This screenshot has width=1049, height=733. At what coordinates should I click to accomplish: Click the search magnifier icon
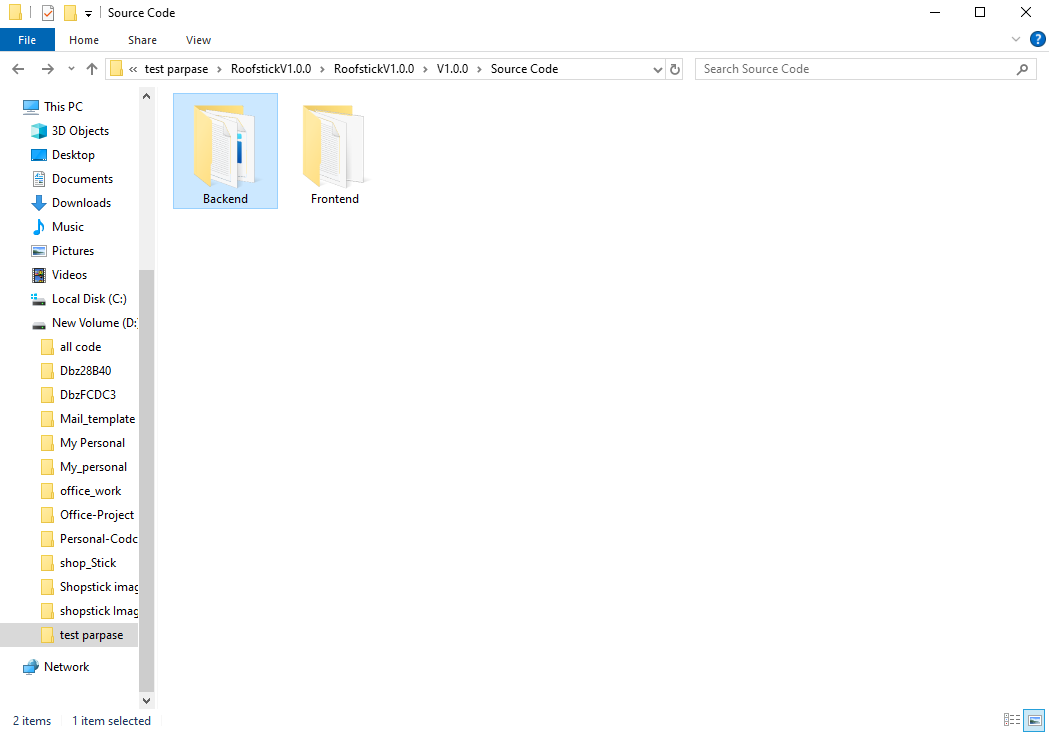pyautogui.click(x=1022, y=69)
